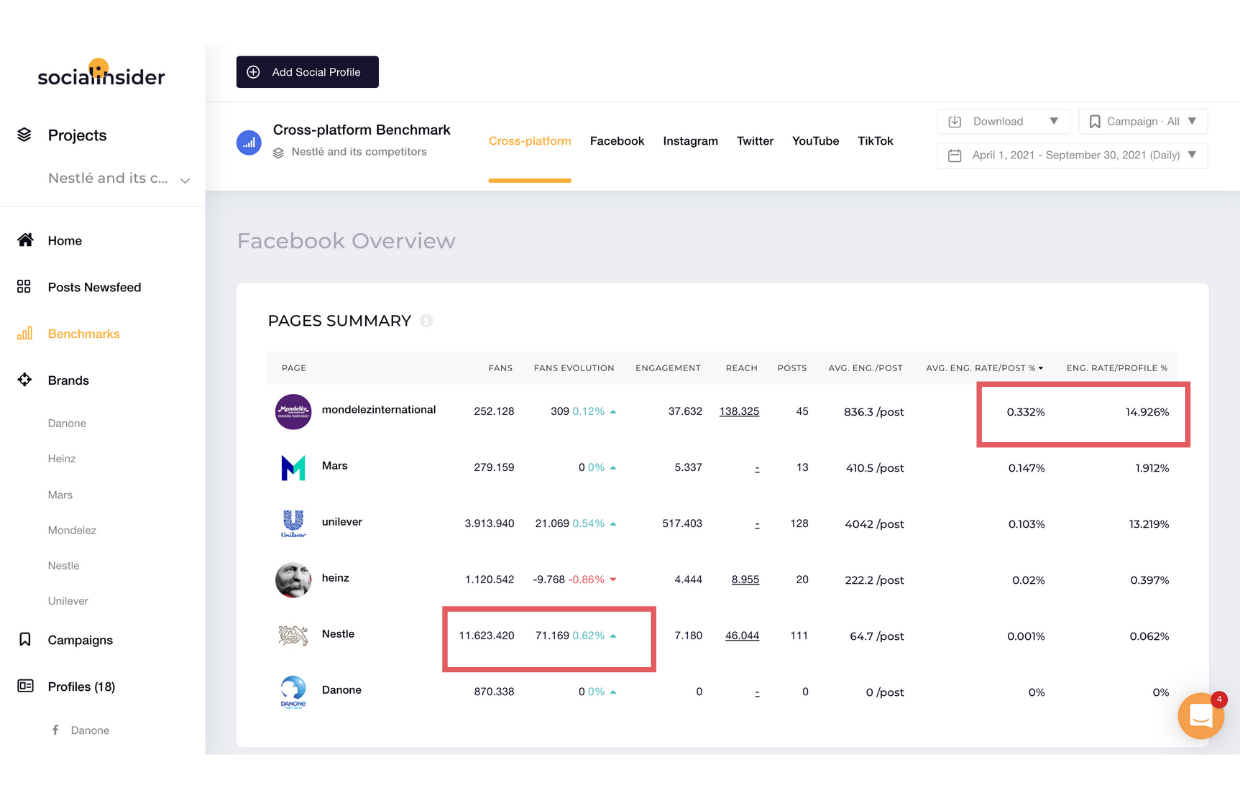Click the Brands icon in sidebar
1240x800 pixels.
25,380
